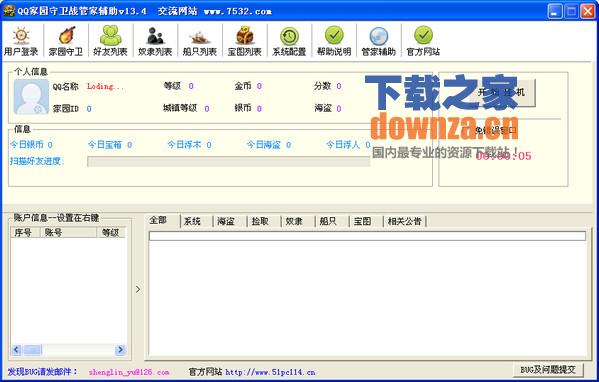Click the shenglin_yu@126.com email link
This screenshot has height=382, width=599.
pos(129,372)
